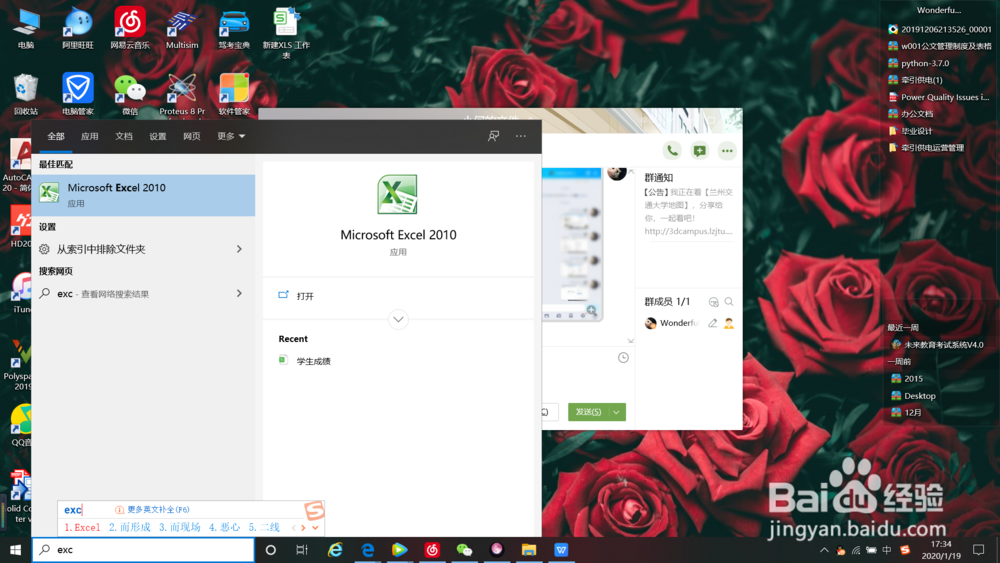Screen dimensions: 1000x563
Task: Open Multisim desktop shortcut
Action: coord(182,28)
